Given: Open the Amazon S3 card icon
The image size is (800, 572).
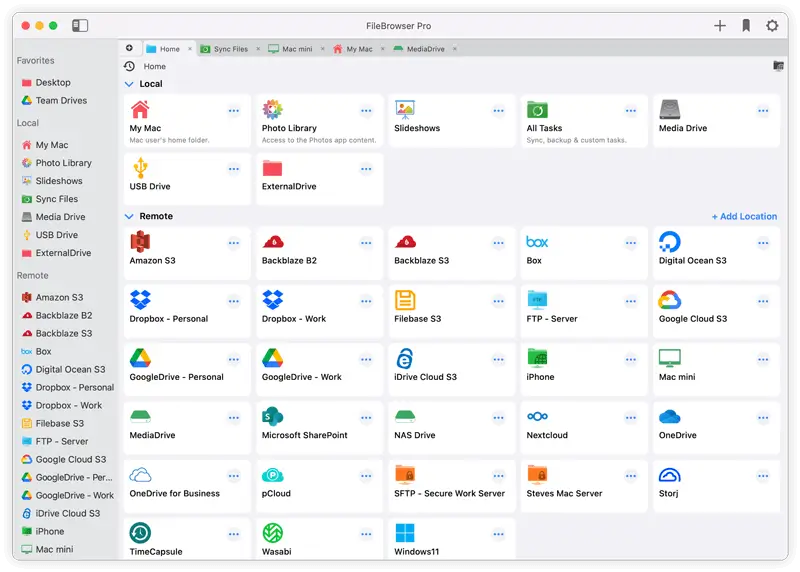Looking at the screenshot, I should pos(140,242).
